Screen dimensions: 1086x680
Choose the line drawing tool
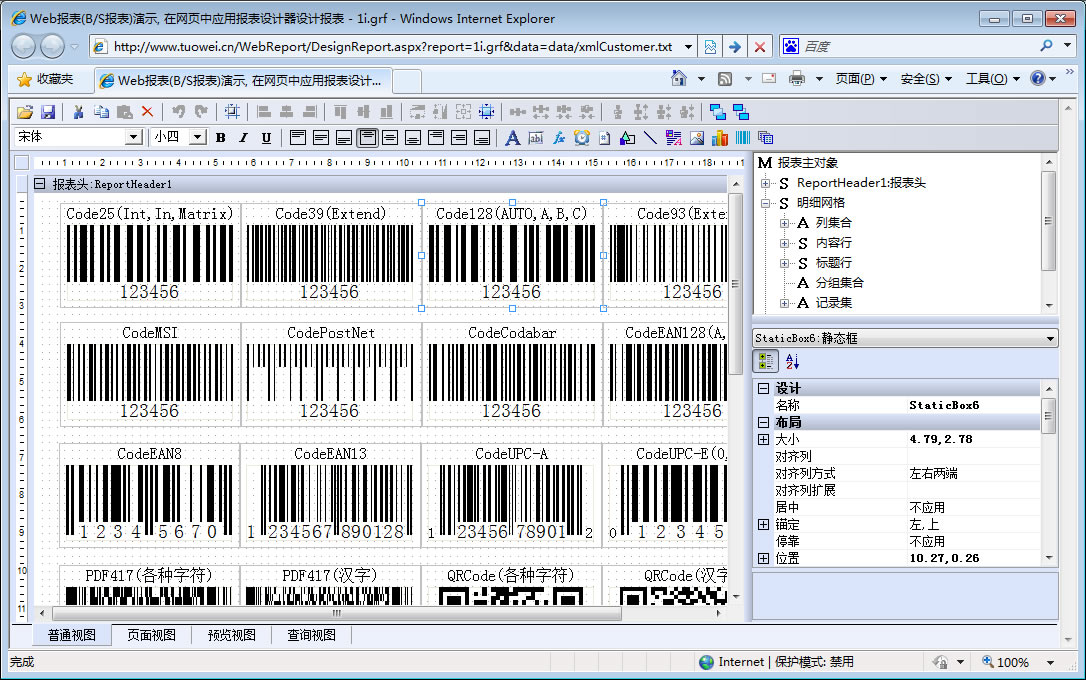[x=650, y=138]
